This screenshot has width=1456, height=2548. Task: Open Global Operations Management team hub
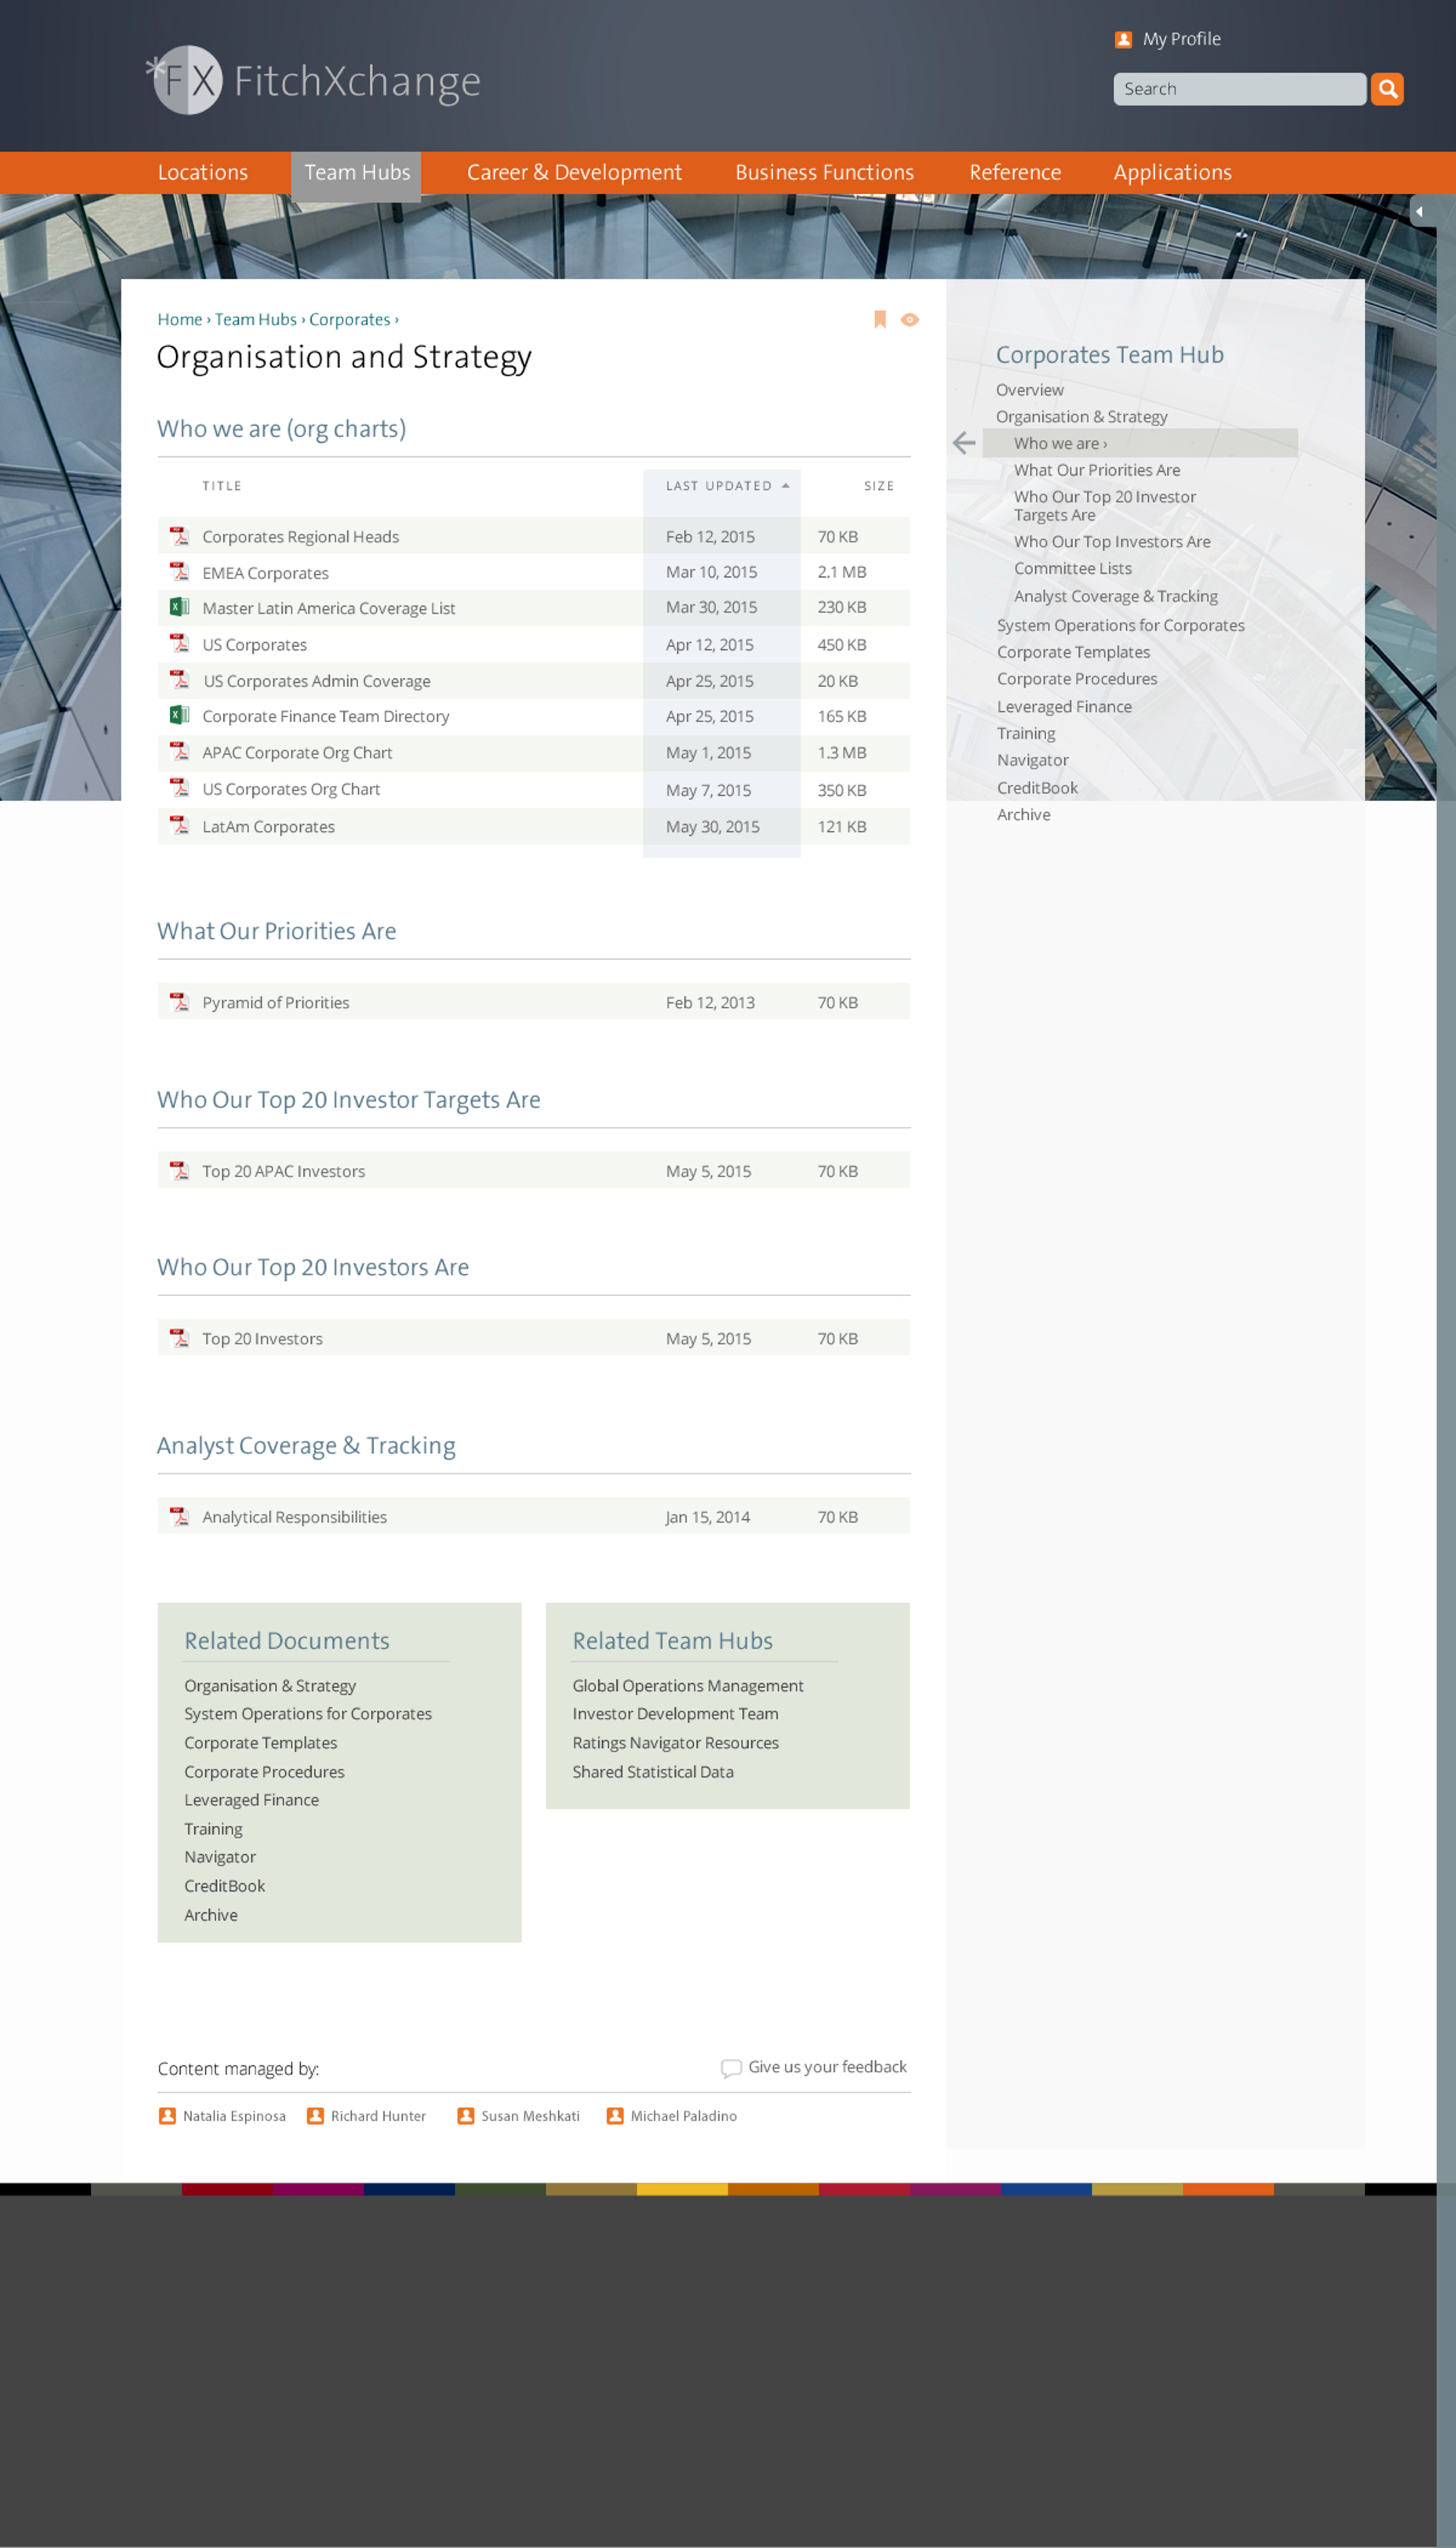click(688, 1685)
